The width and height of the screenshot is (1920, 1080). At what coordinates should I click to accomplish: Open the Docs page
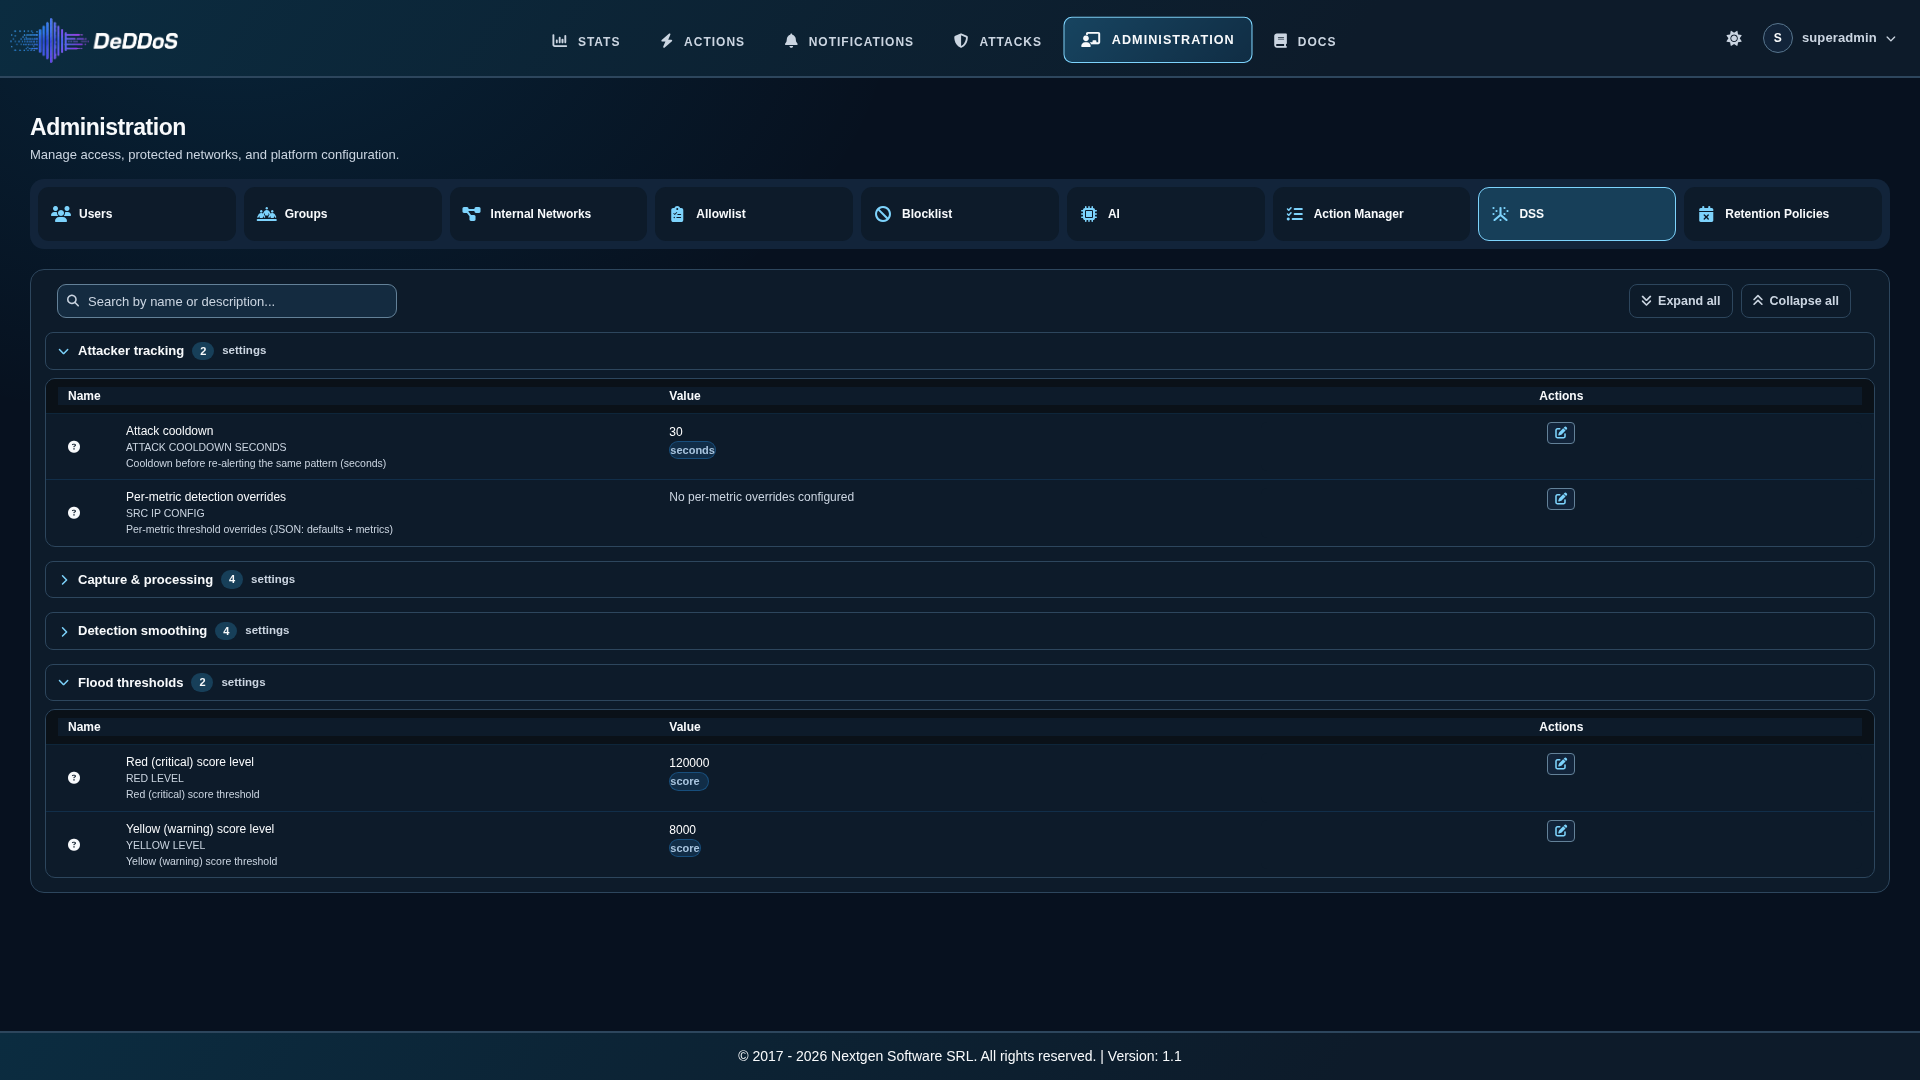tap(1304, 41)
